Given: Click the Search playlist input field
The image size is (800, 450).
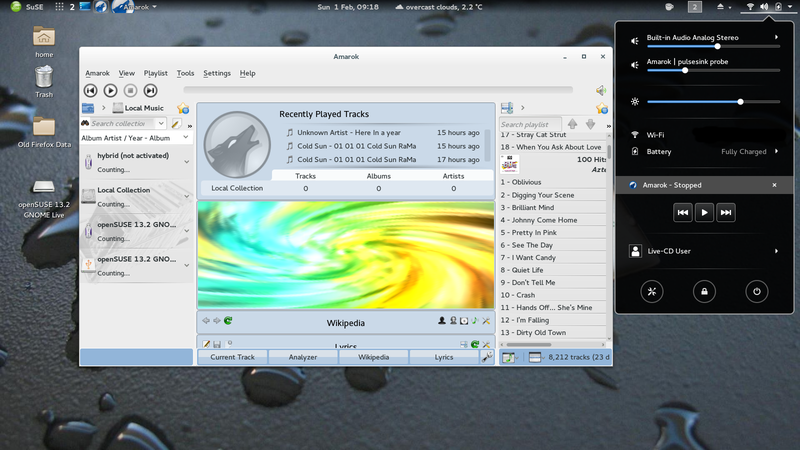Looking at the screenshot, I should 530,124.
